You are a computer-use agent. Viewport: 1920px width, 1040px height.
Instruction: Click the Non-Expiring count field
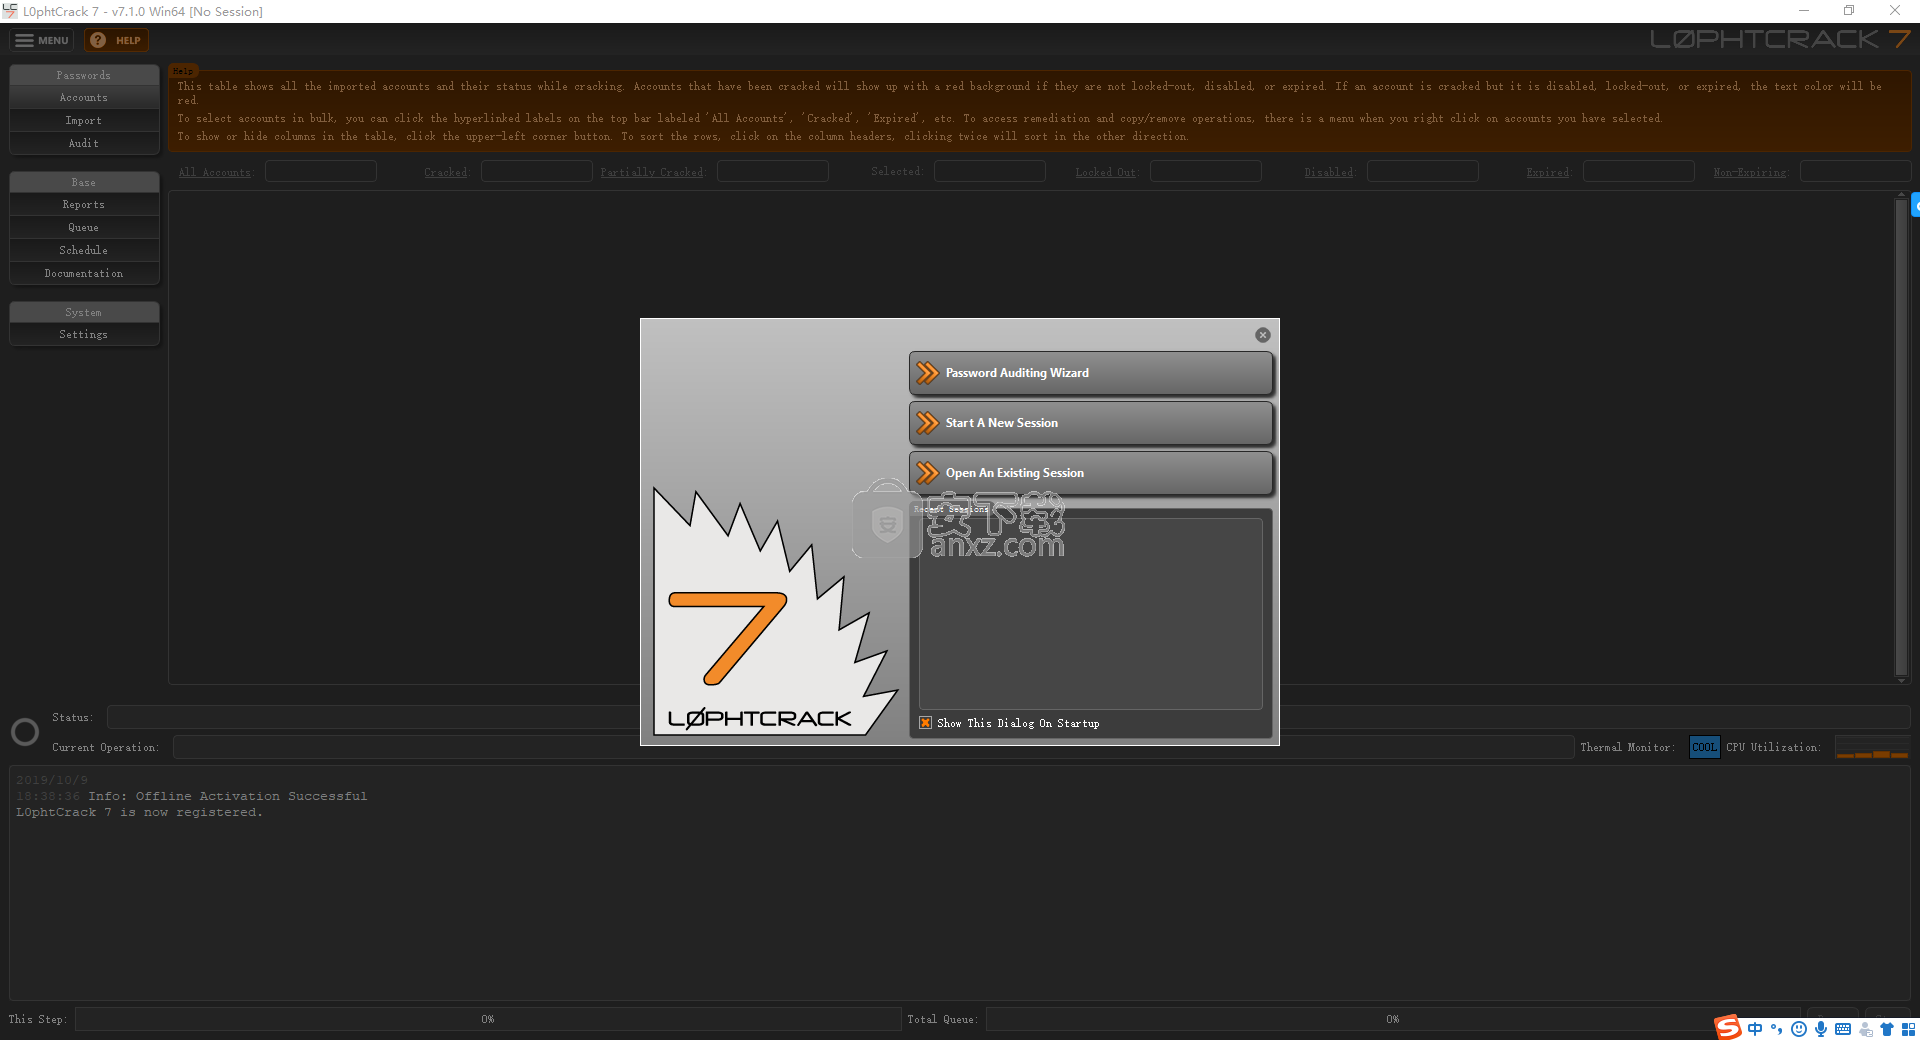(x=1856, y=172)
